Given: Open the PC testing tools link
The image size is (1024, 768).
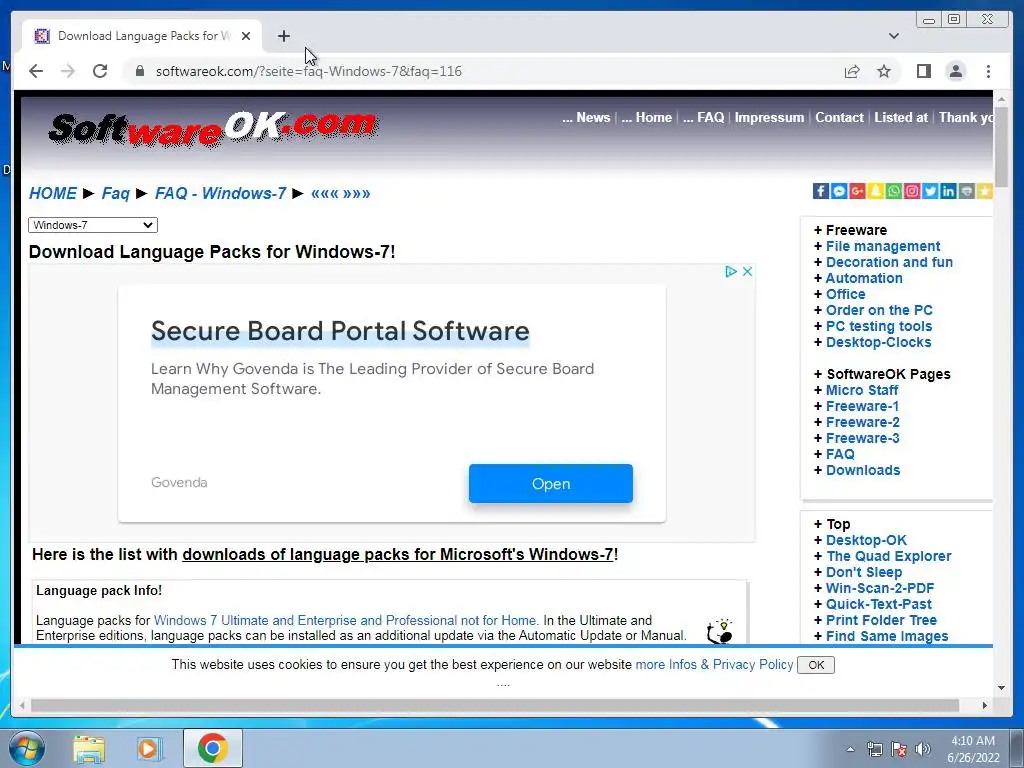Looking at the screenshot, I should [879, 326].
